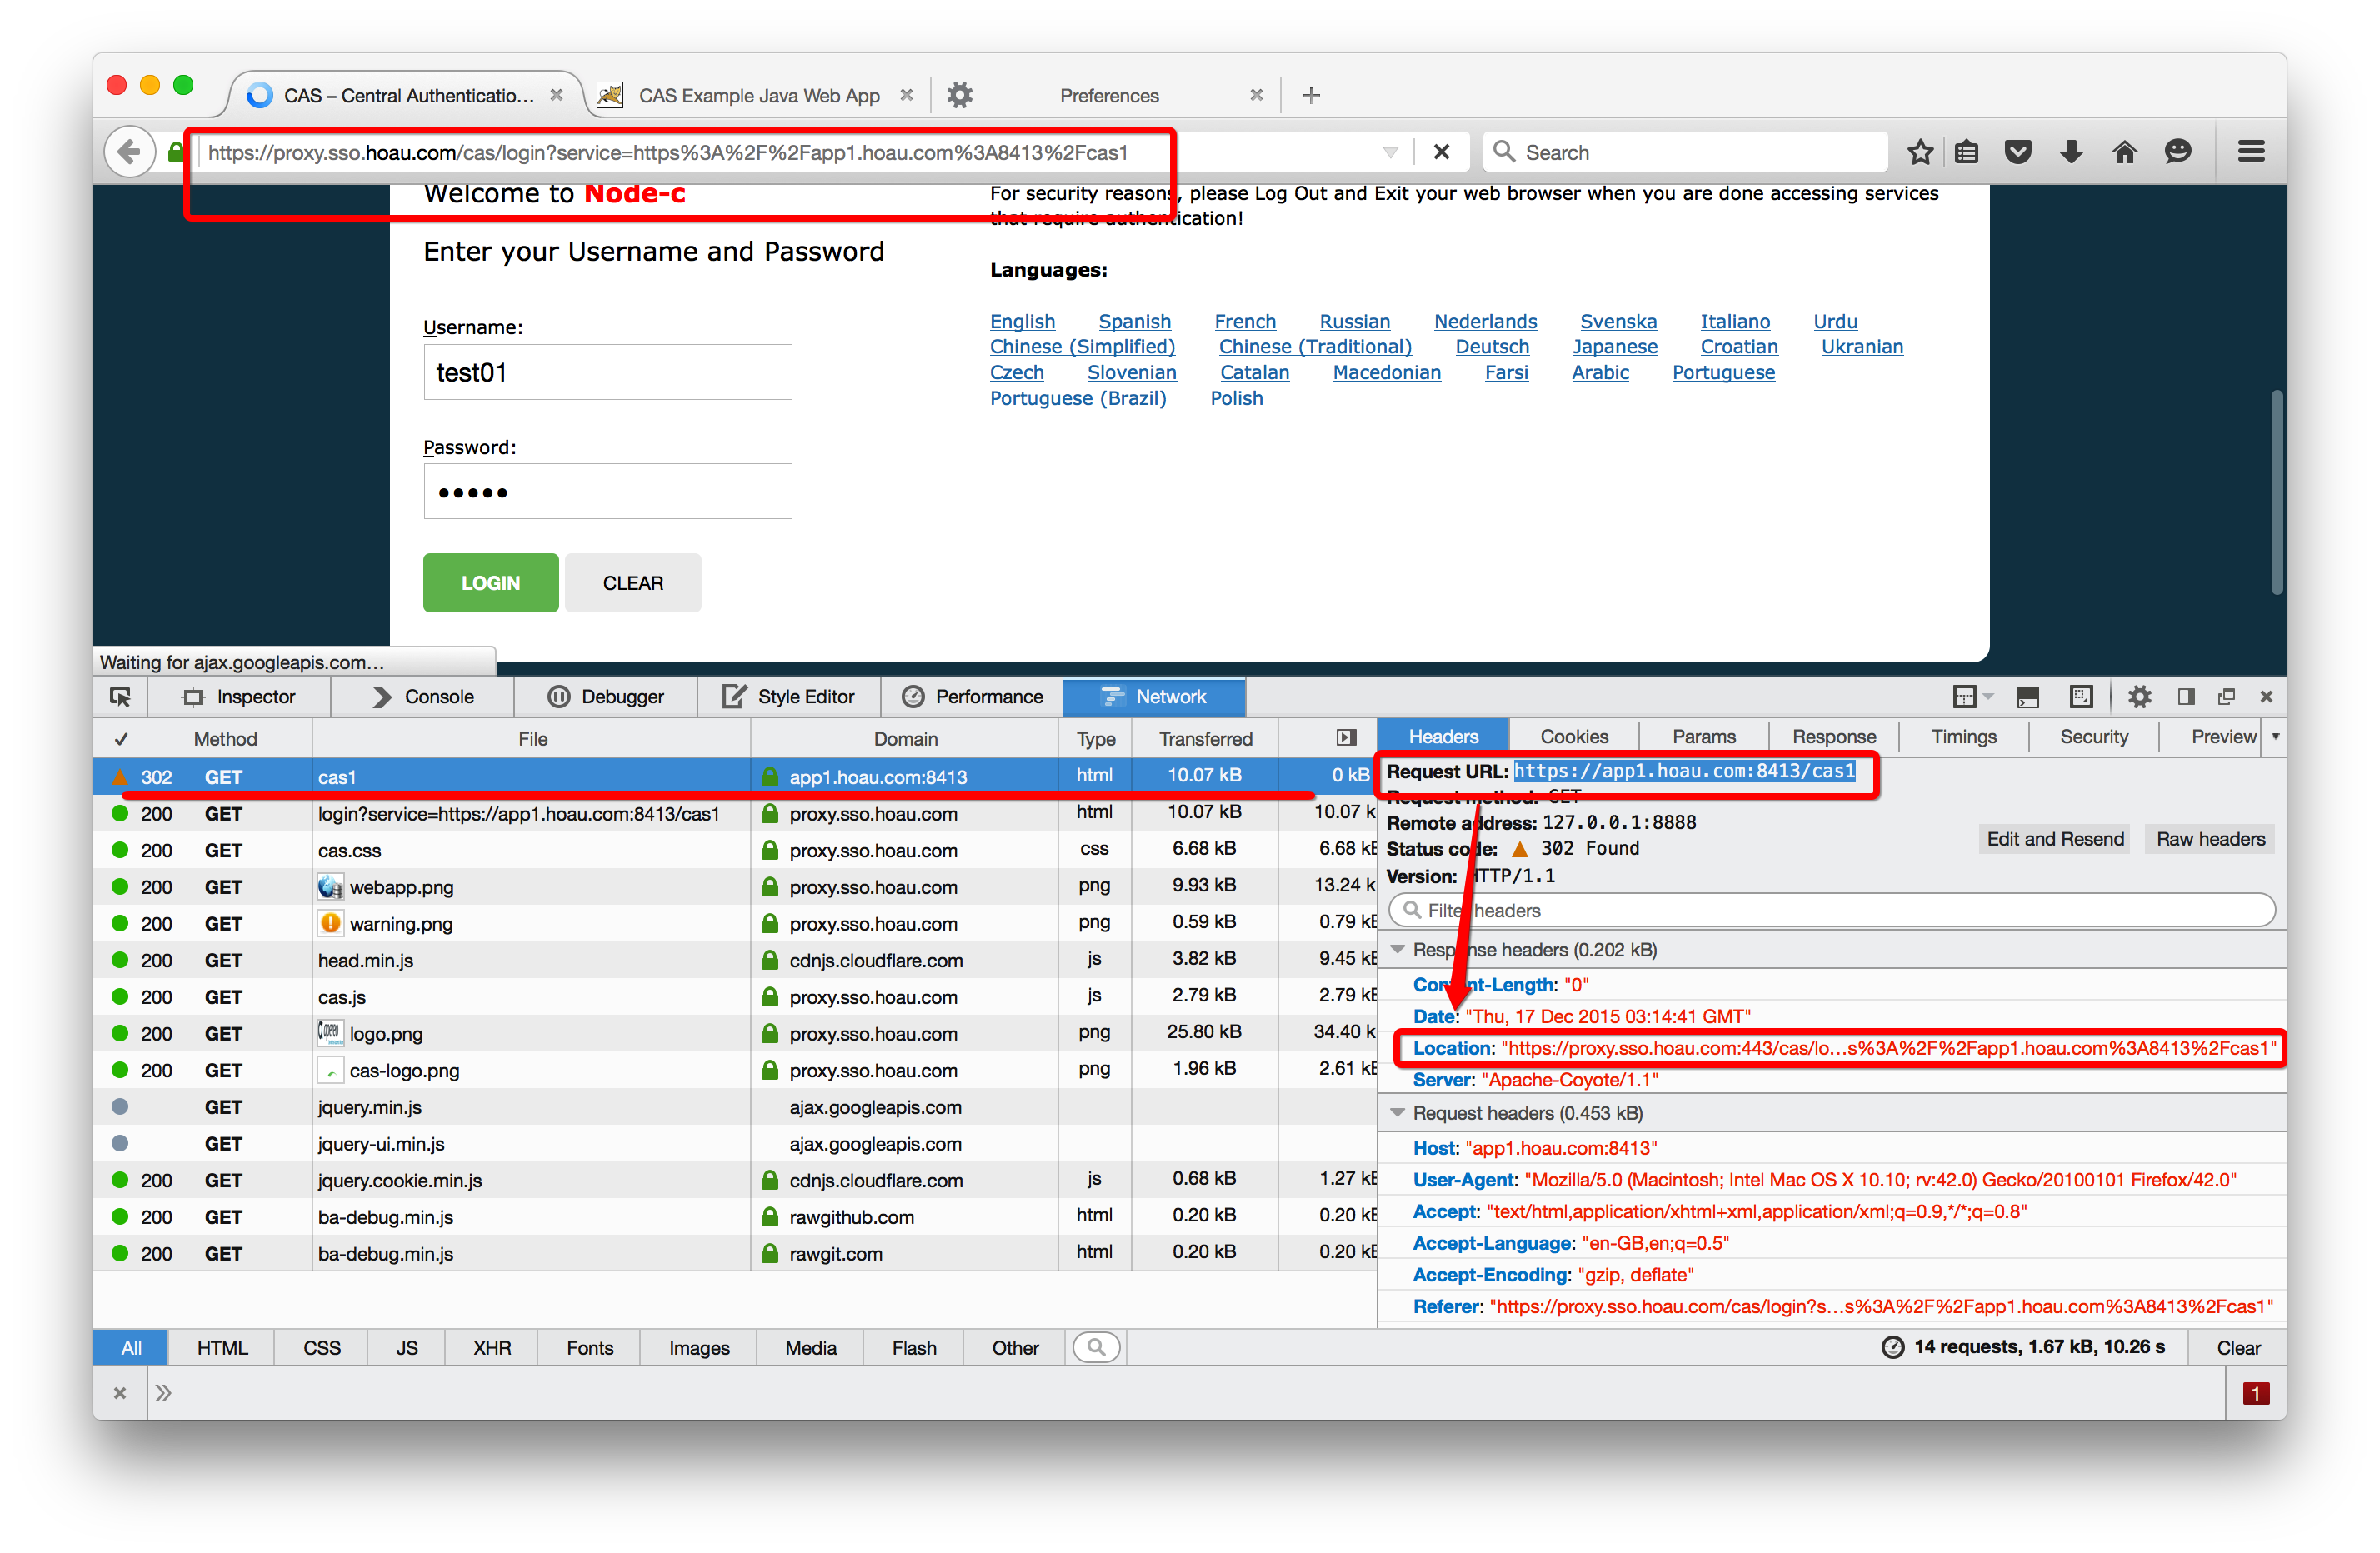Open responsive design mode icon
Viewport: 2380px width, 1553px height.
point(2081,697)
